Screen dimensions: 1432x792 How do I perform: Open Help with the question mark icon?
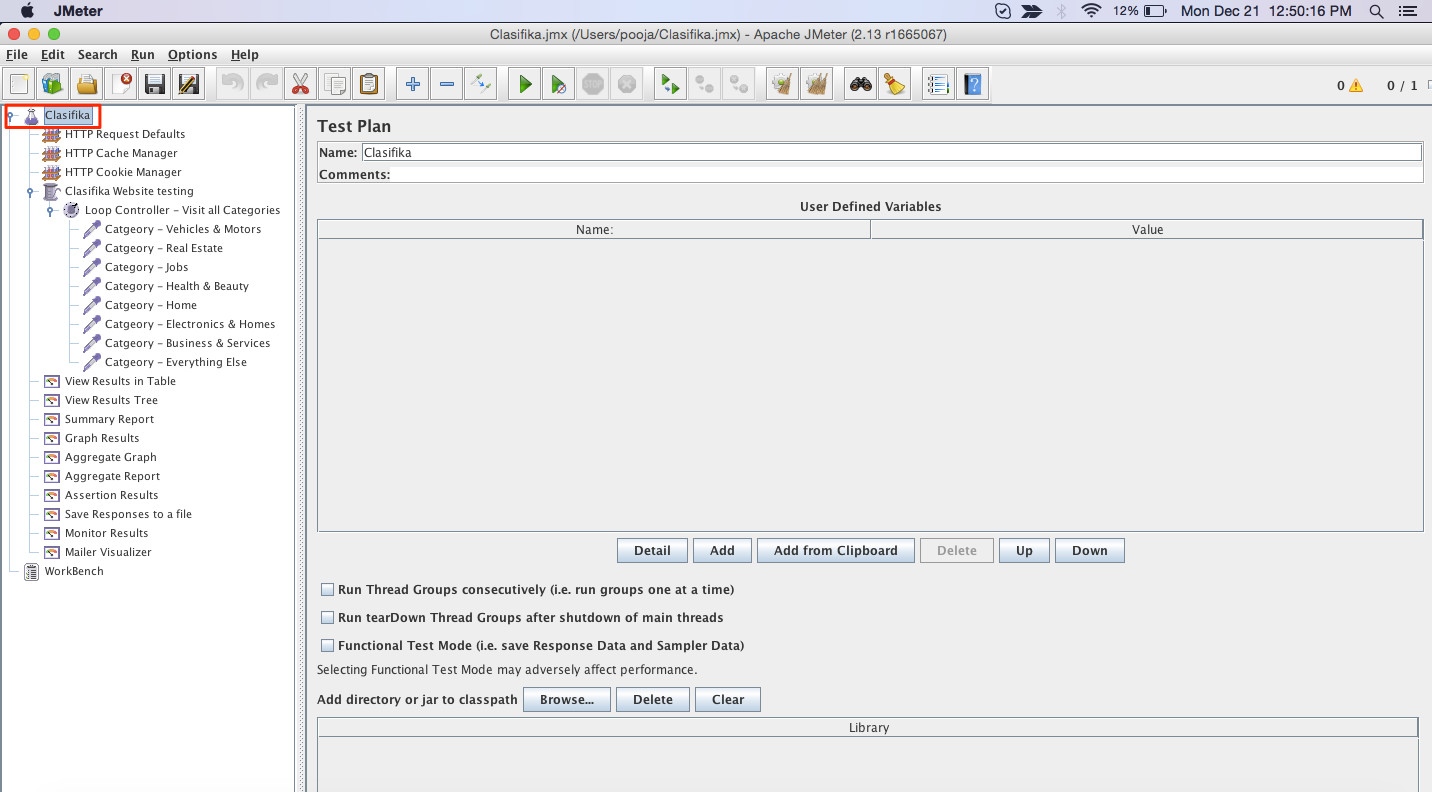click(x=972, y=84)
